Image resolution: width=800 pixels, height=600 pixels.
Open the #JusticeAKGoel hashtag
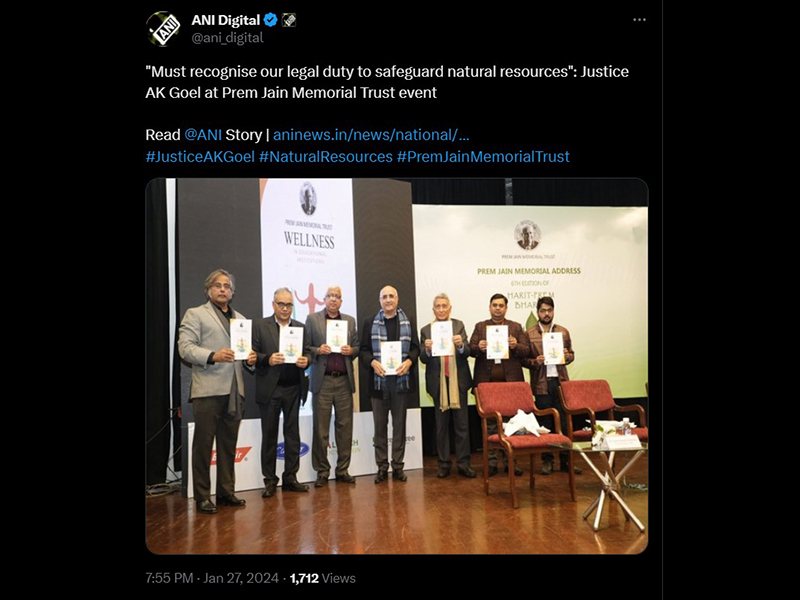[200, 156]
